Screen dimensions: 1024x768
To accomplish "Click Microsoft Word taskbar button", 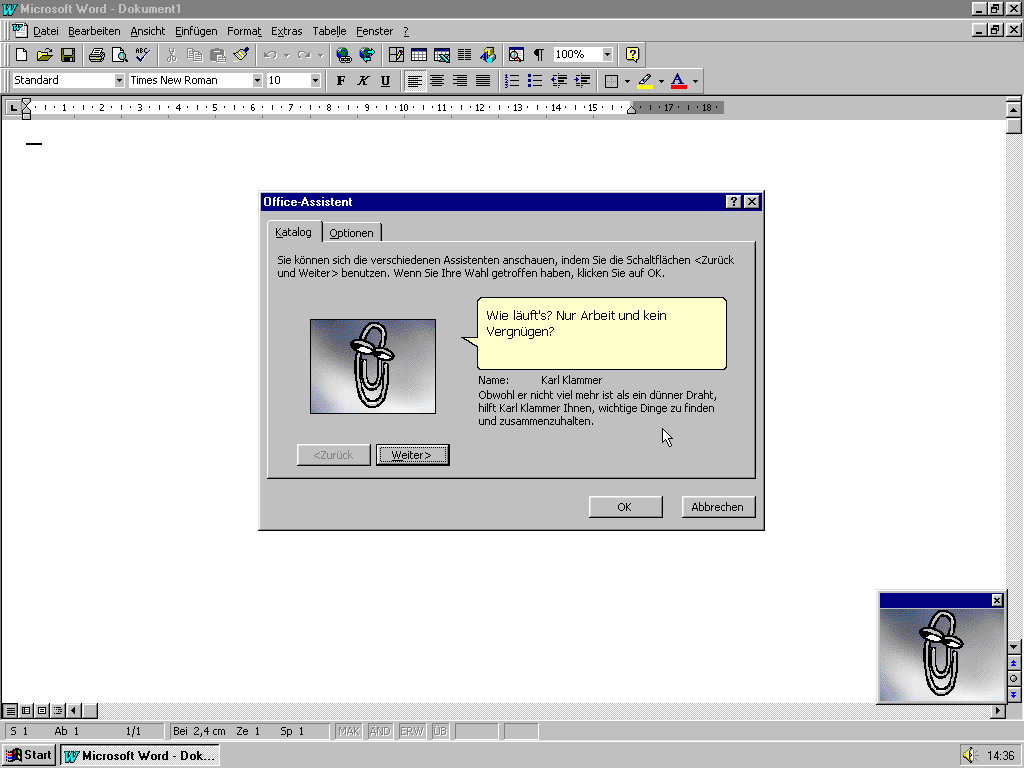I will point(140,756).
